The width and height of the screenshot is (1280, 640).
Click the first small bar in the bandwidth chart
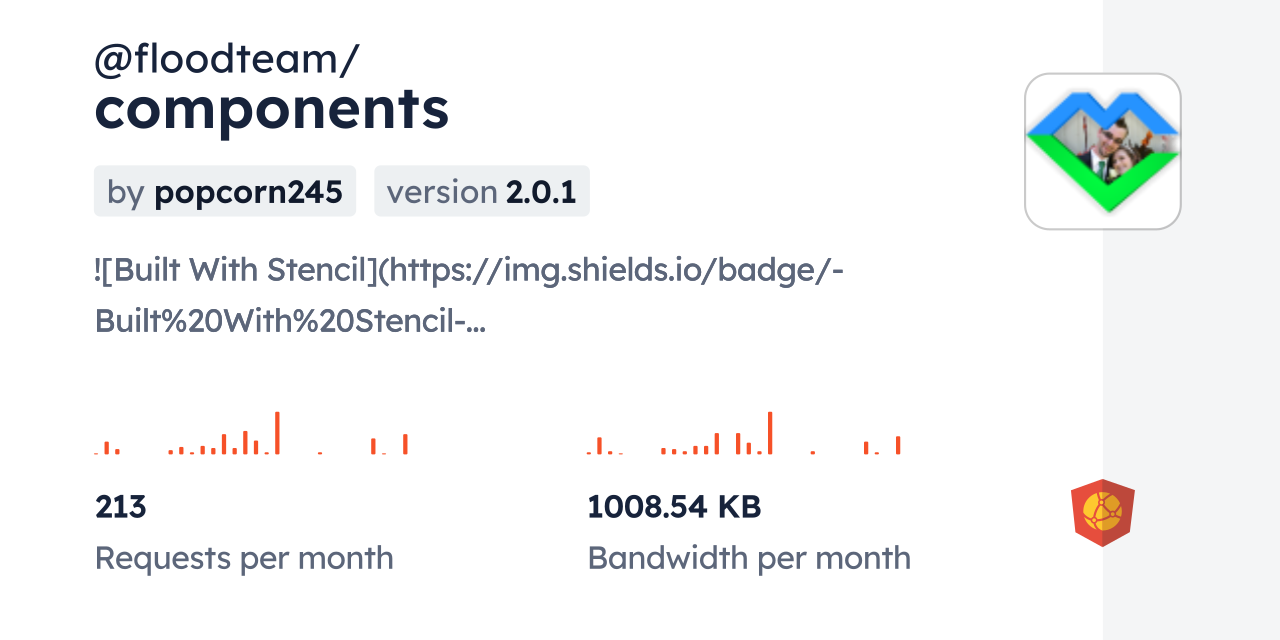599,446
